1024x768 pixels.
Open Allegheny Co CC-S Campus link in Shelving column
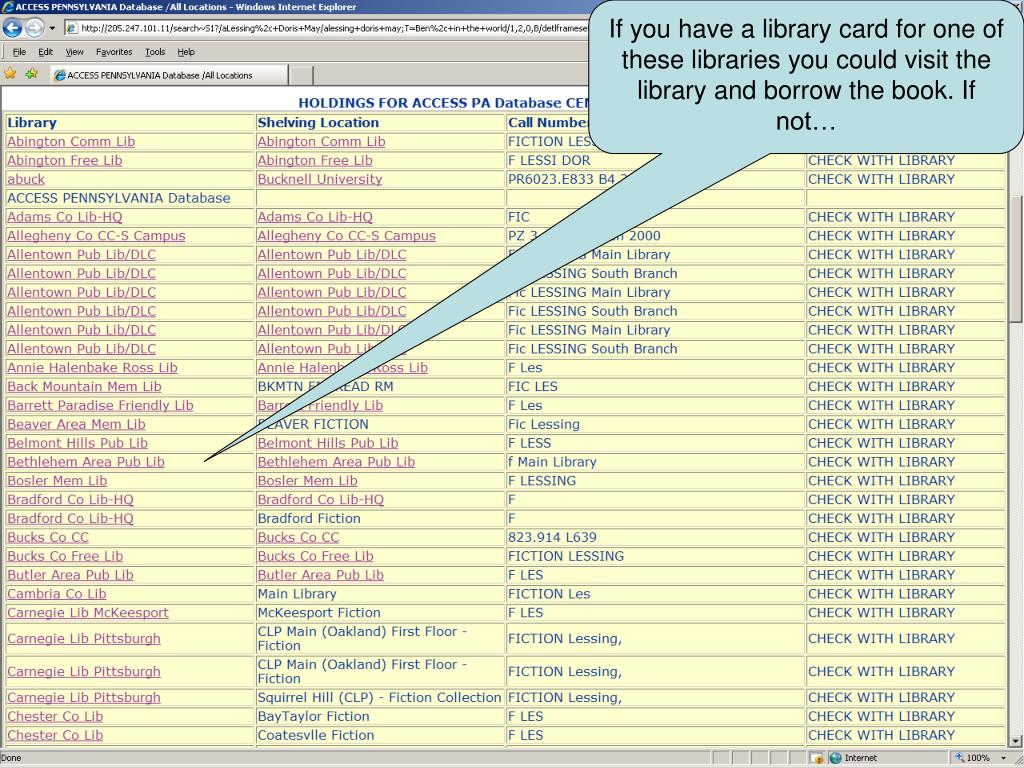tap(346, 236)
